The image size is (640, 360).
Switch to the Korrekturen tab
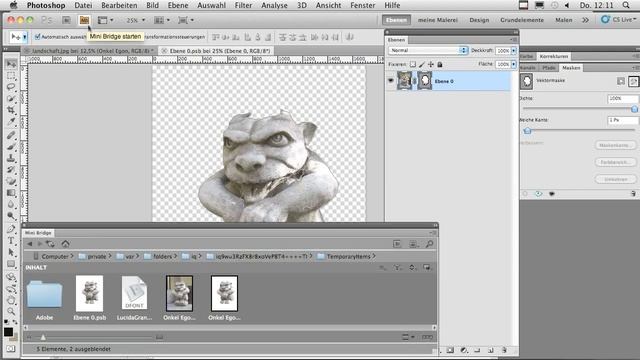pos(553,56)
